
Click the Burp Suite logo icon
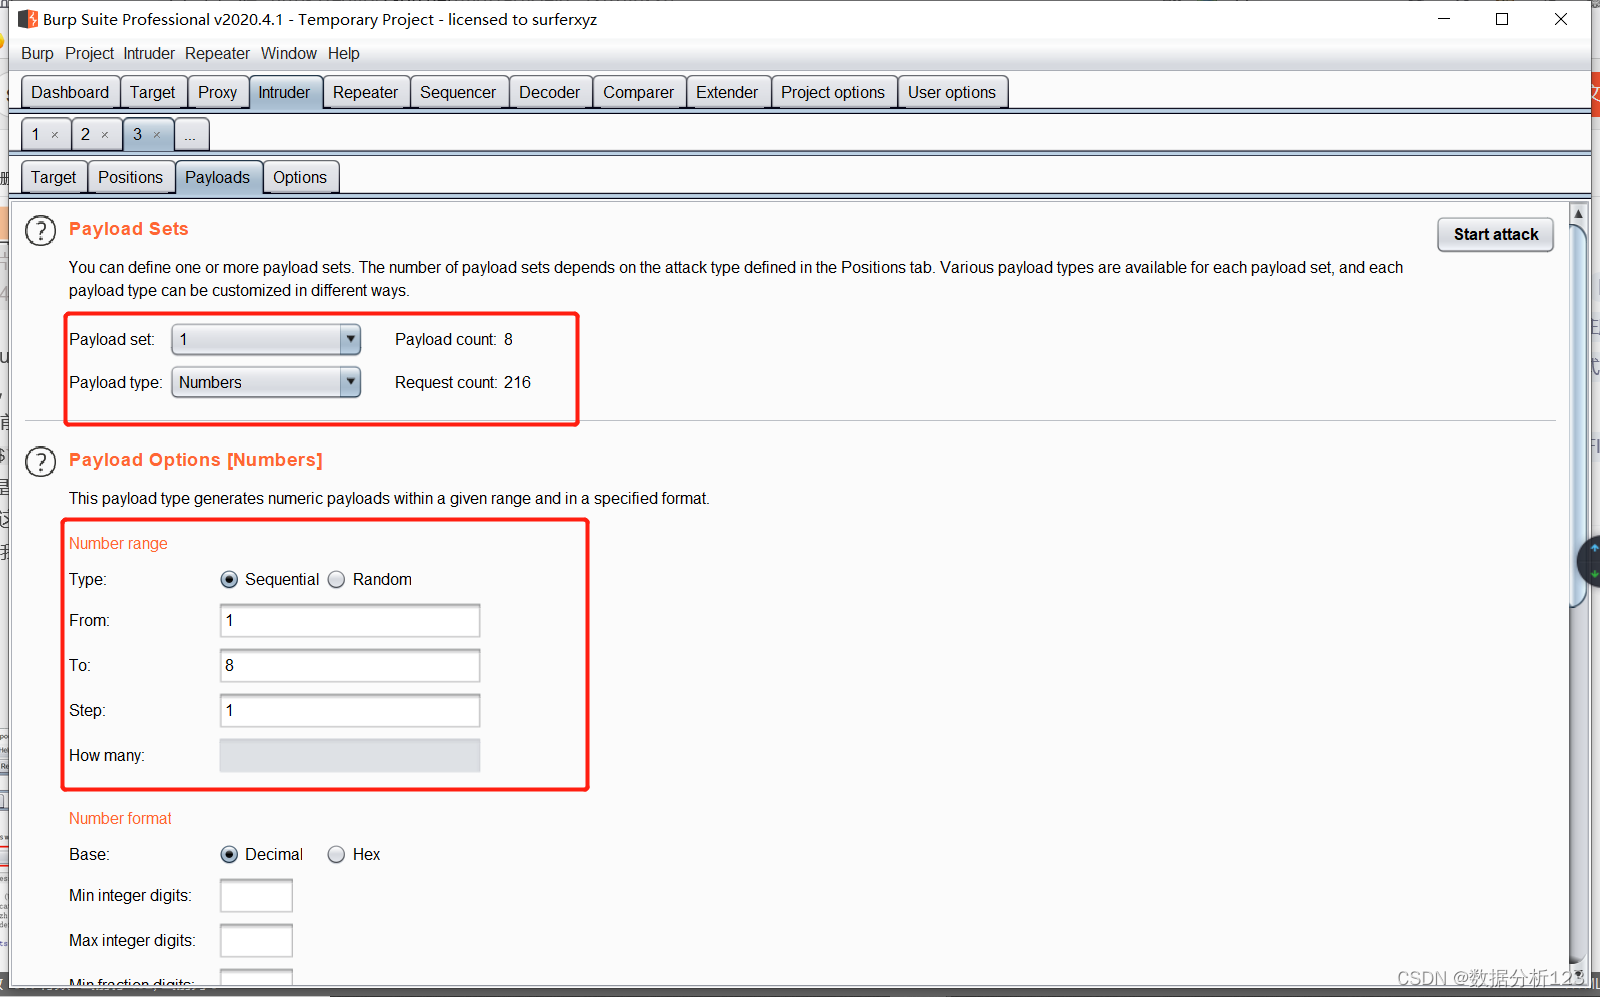point(28,19)
